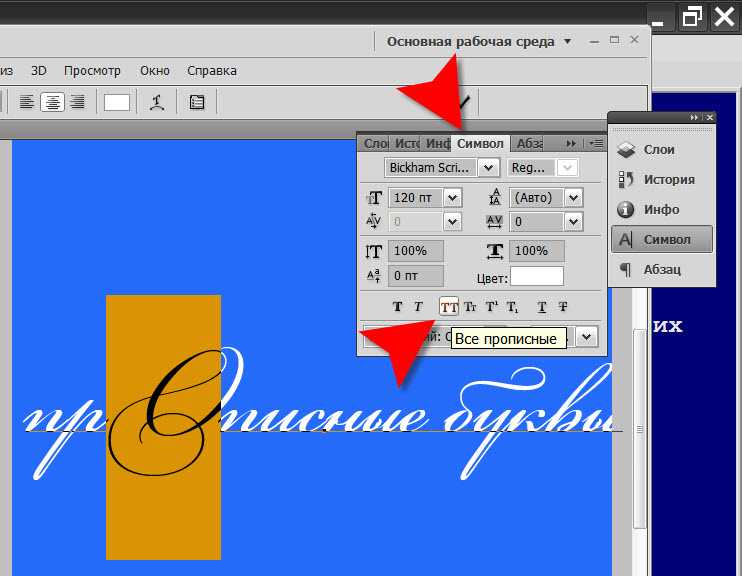Open the 3D menu
Viewport: 742px width, 576px height.
click(x=39, y=71)
